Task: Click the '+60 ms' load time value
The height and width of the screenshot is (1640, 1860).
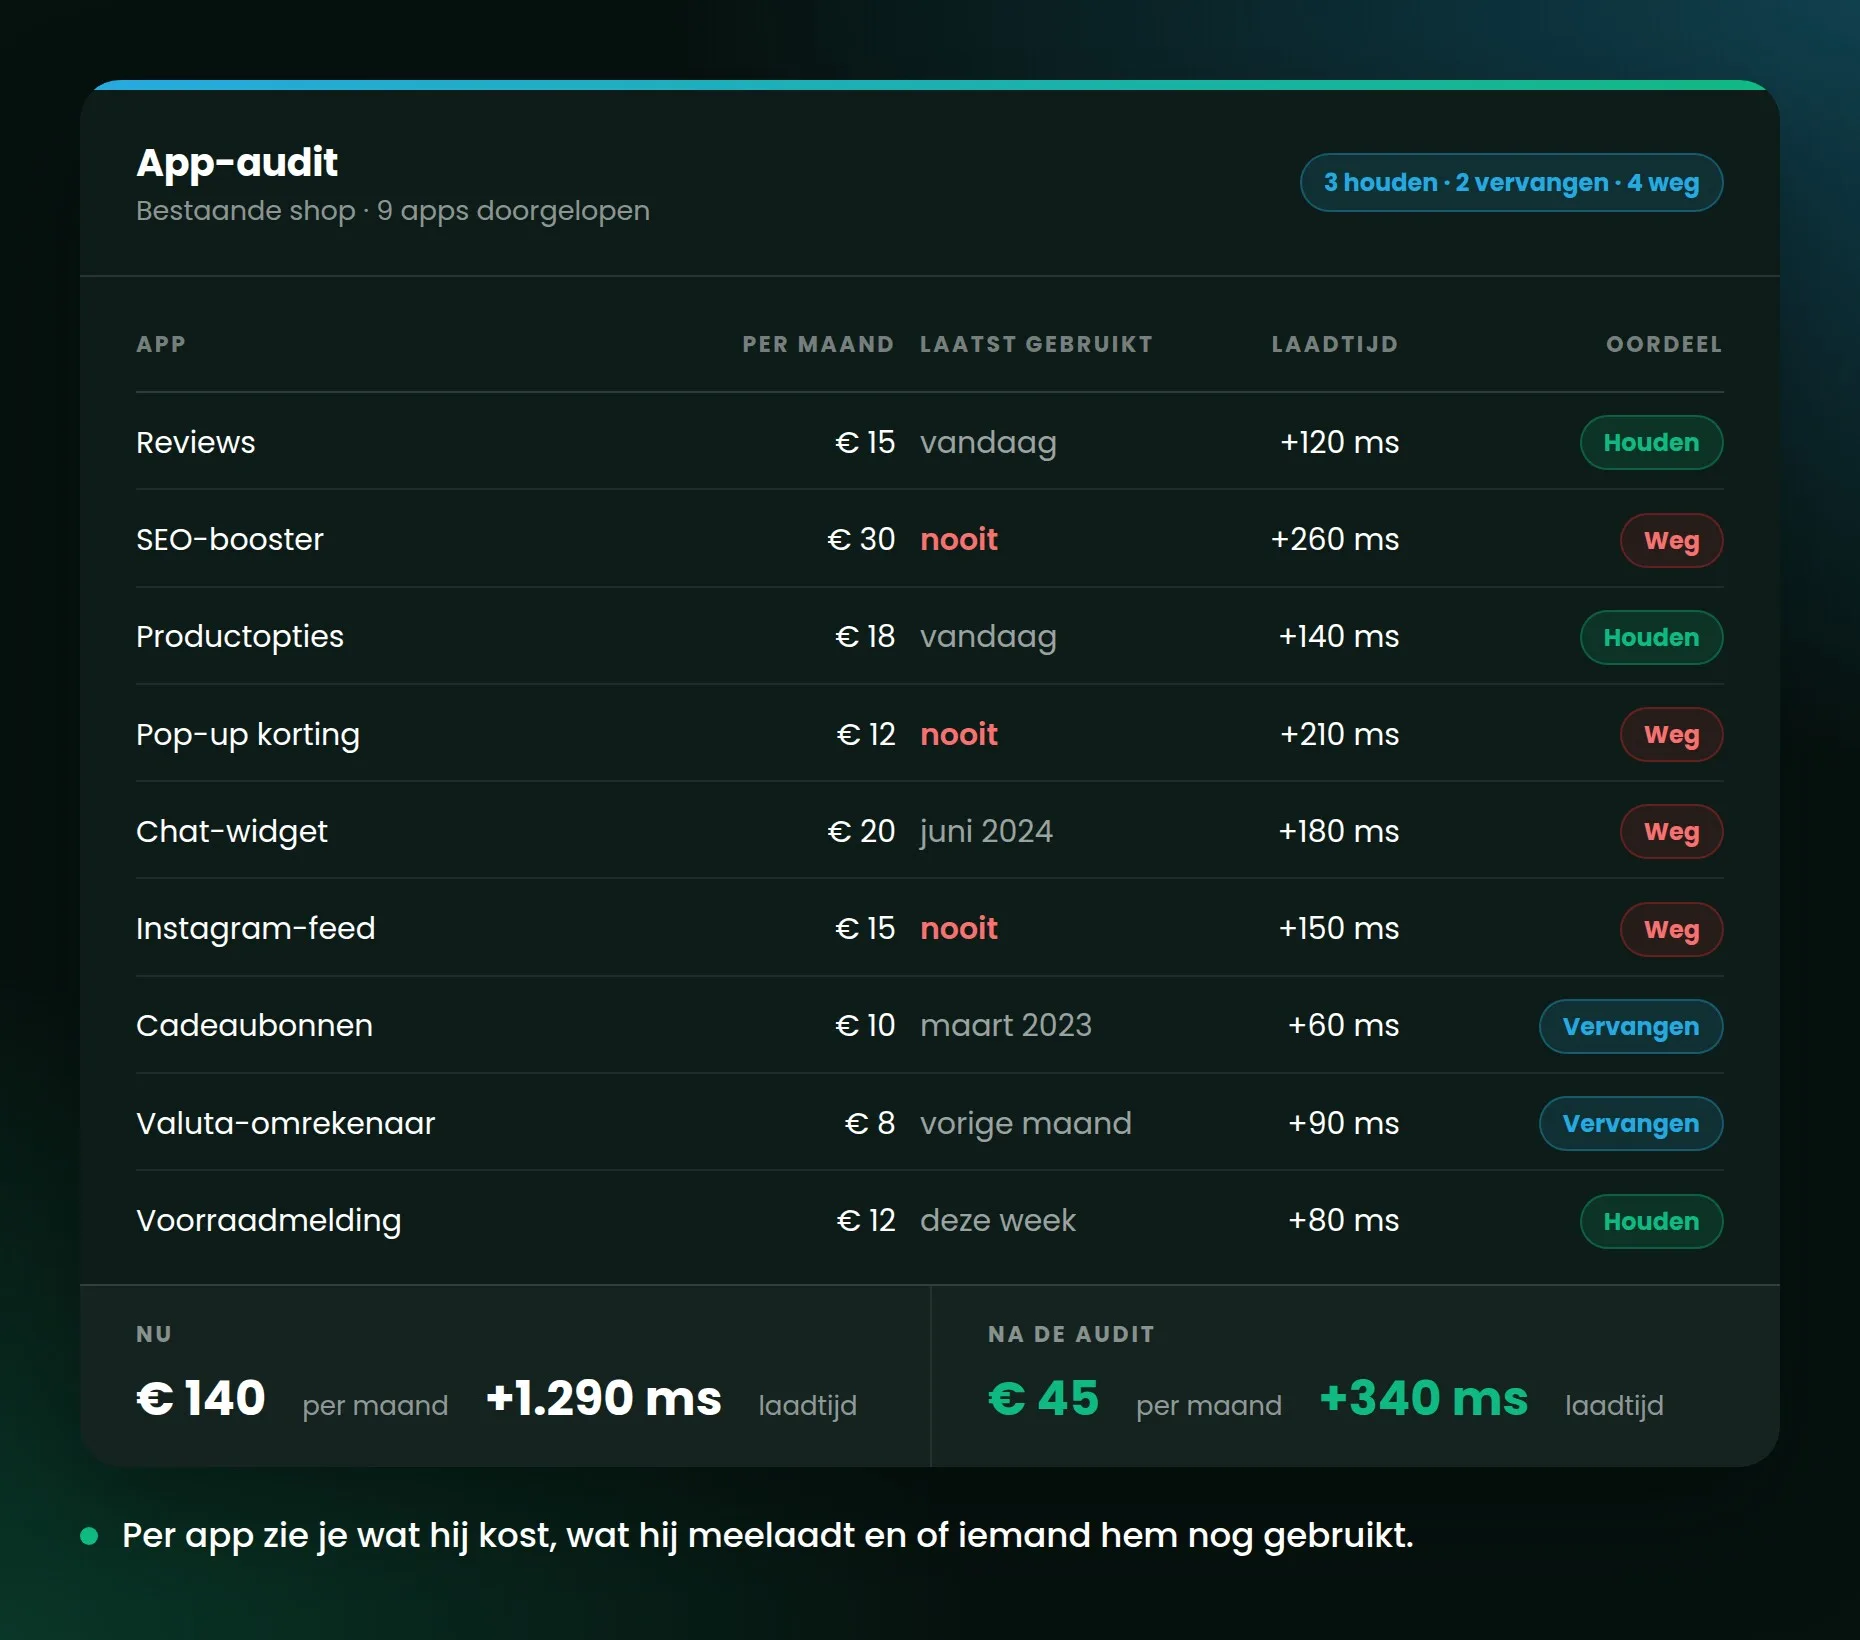Action: pos(1343,1026)
